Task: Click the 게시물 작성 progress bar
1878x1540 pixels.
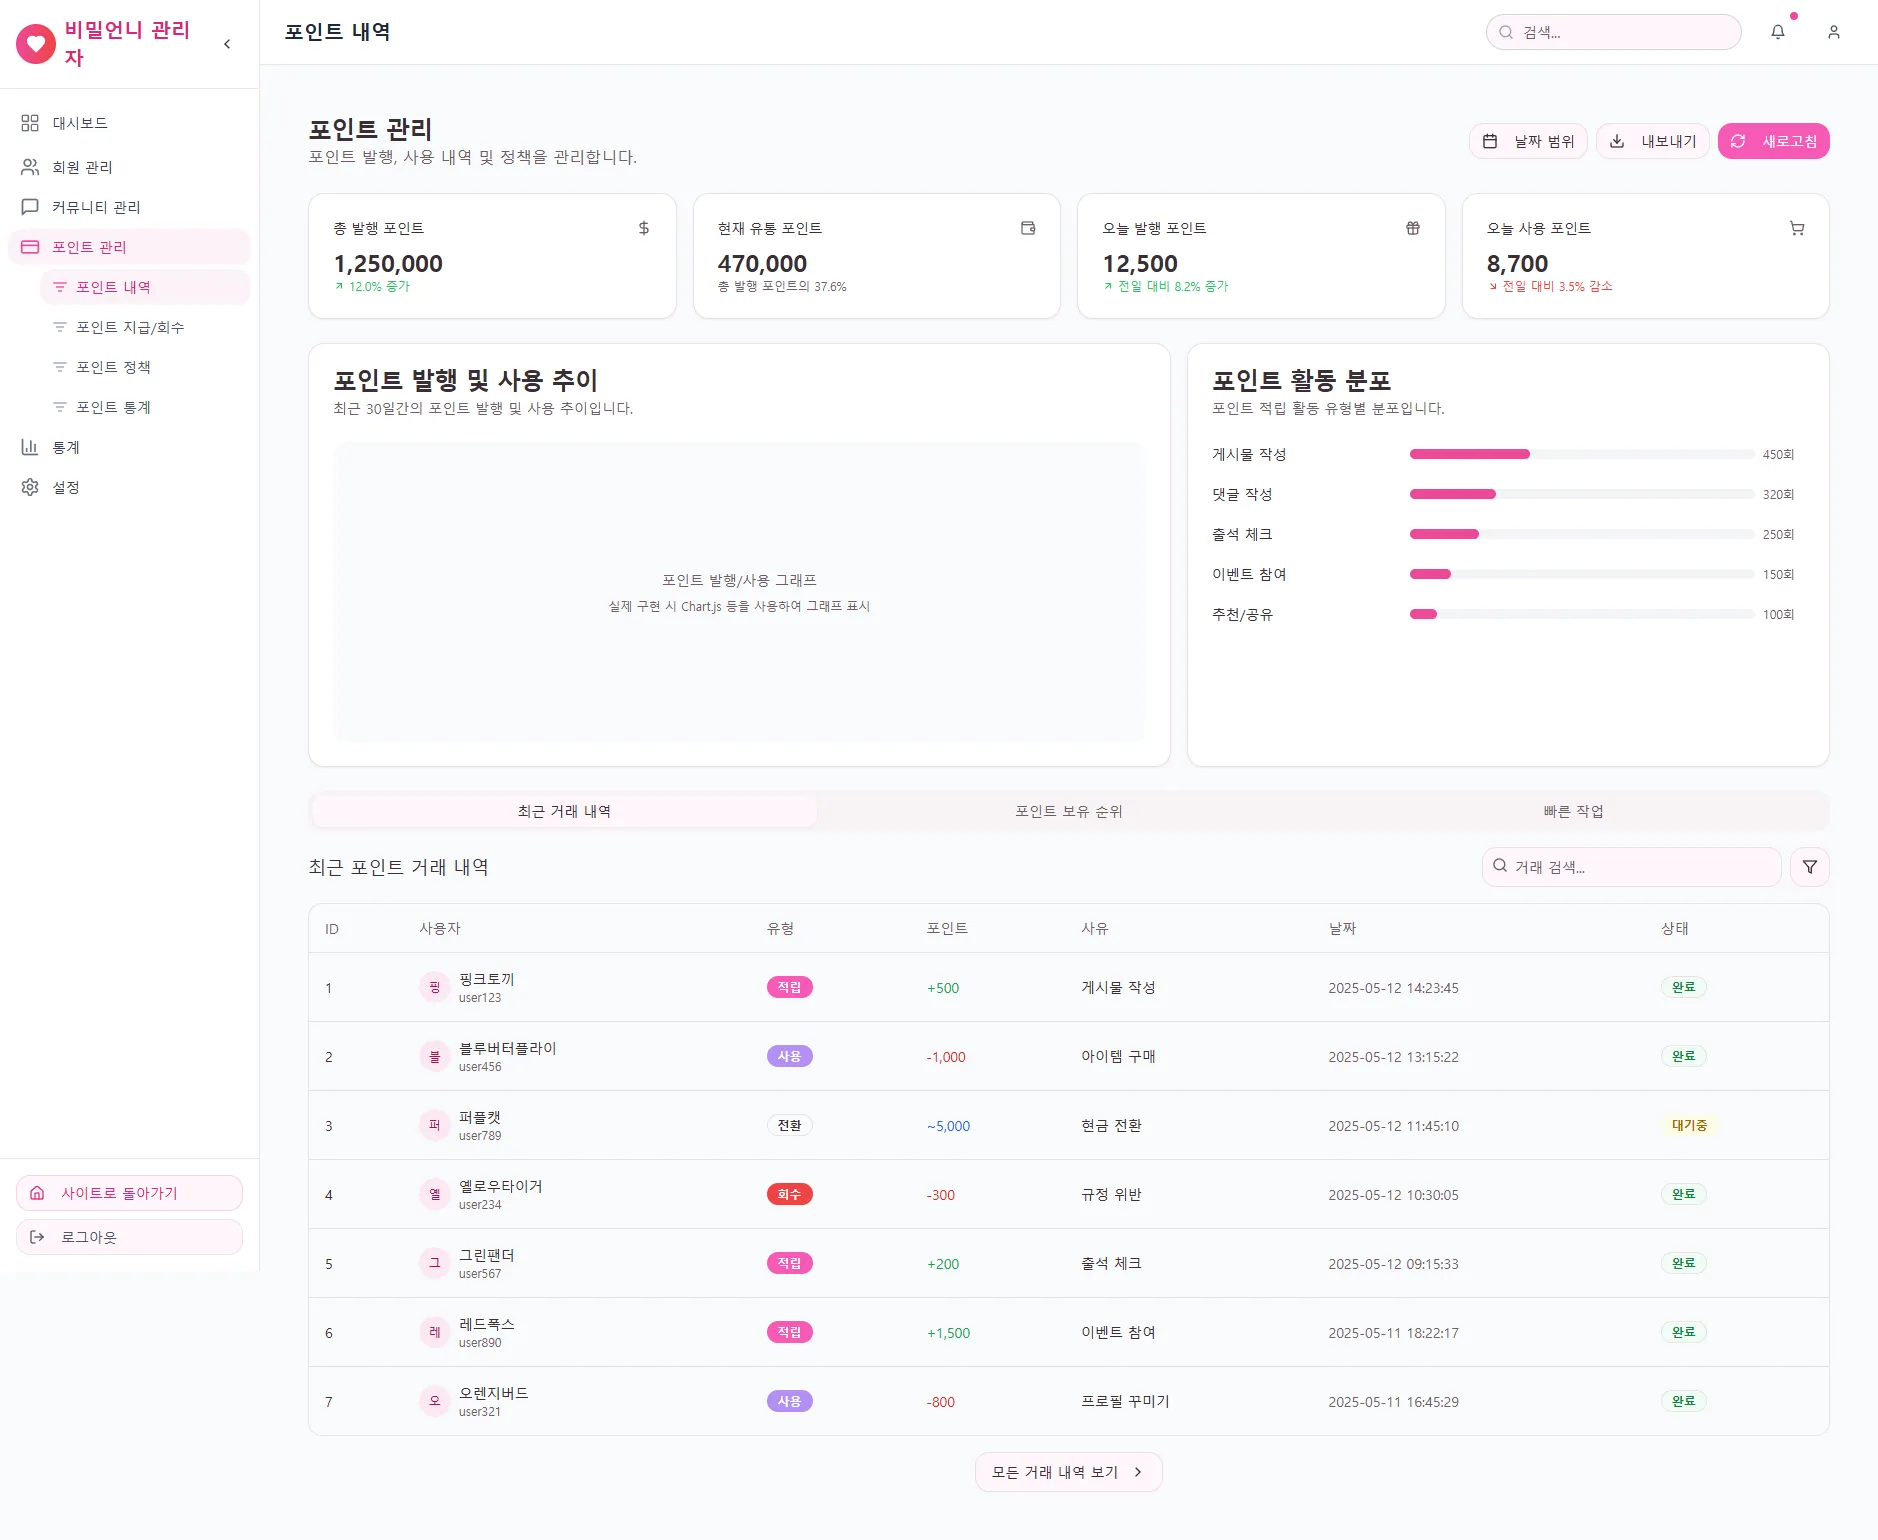Action: pyautogui.click(x=1582, y=454)
